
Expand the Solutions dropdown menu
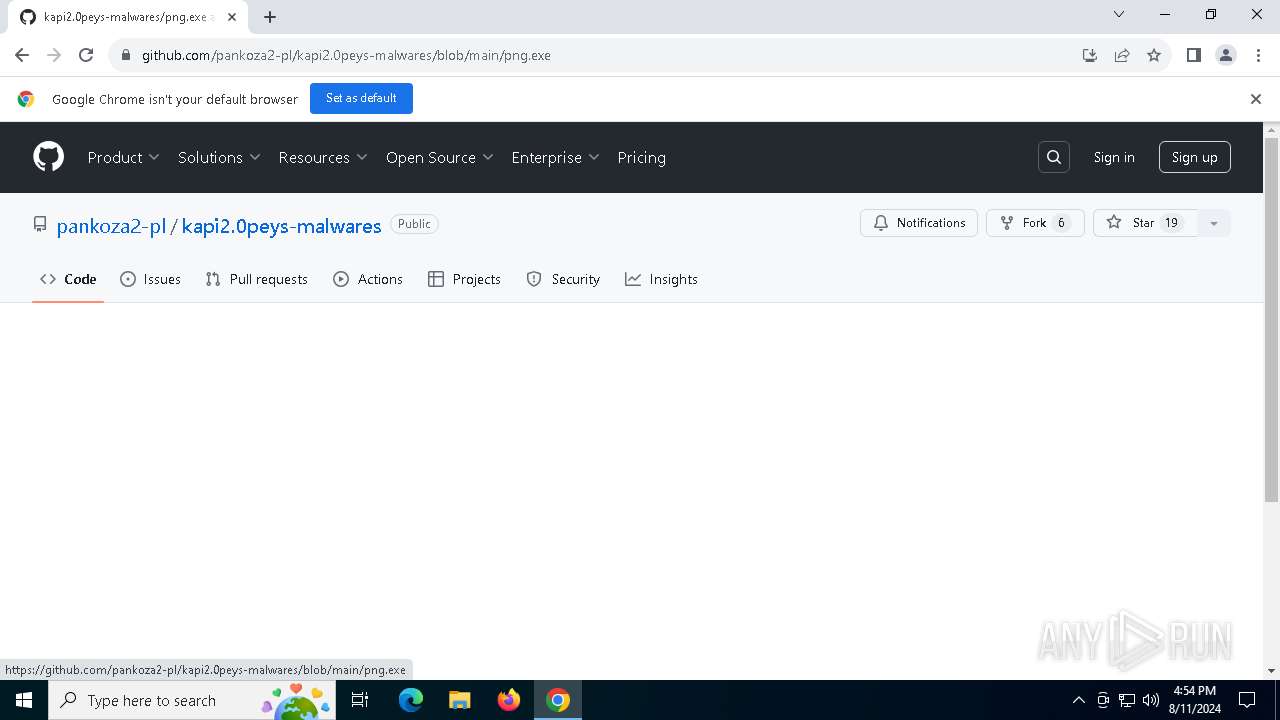pyautogui.click(x=219, y=157)
